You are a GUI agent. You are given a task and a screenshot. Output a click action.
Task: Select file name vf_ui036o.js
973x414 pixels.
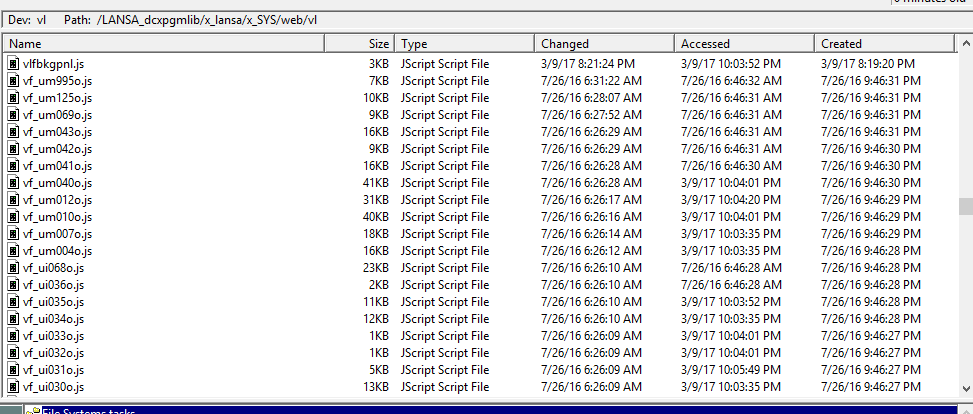[x=53, y=285]
